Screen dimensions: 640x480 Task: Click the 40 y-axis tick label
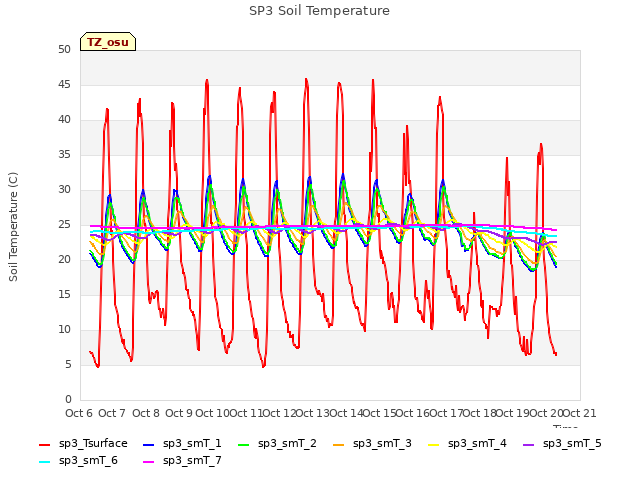64,120
